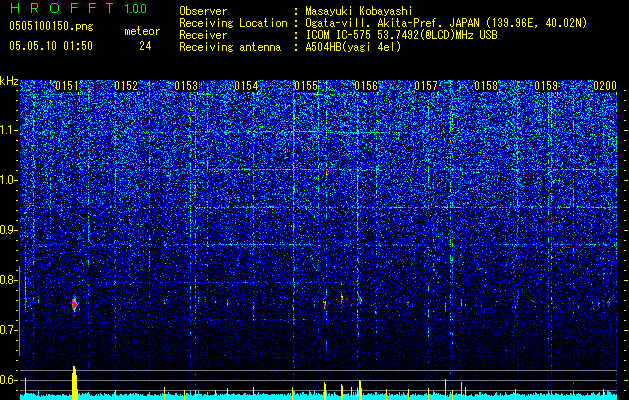Click the 'Observer' field label
Viewport: 629px width, 400px height.
tap(203, 11)
